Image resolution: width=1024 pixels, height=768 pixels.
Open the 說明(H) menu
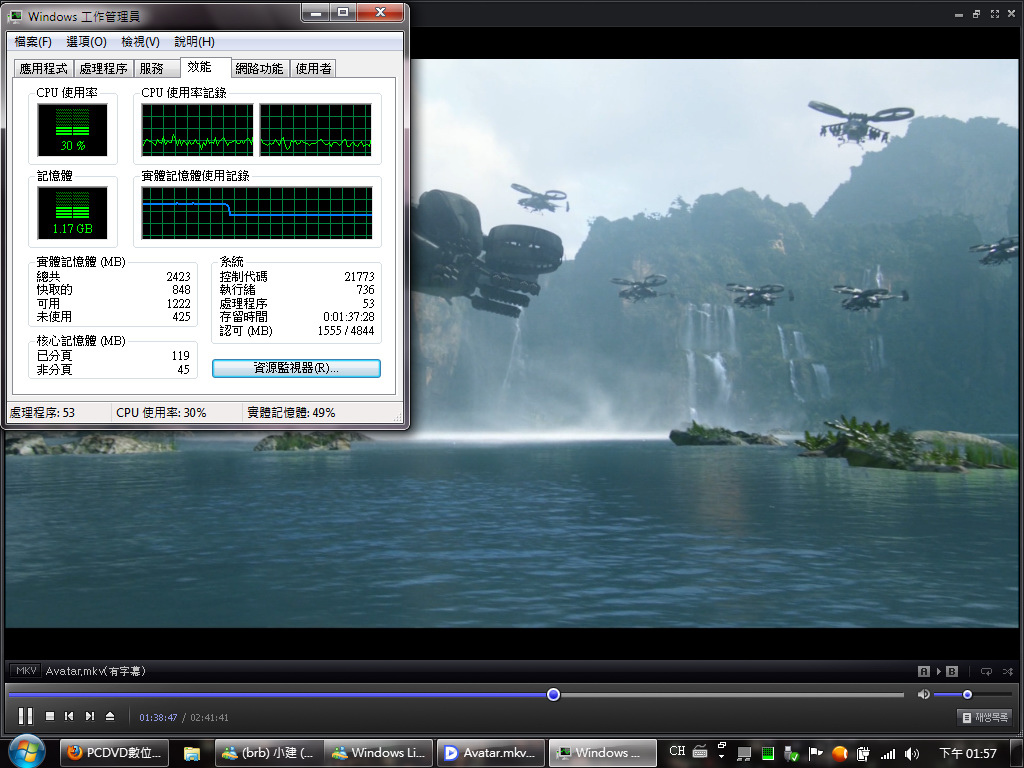195,42
